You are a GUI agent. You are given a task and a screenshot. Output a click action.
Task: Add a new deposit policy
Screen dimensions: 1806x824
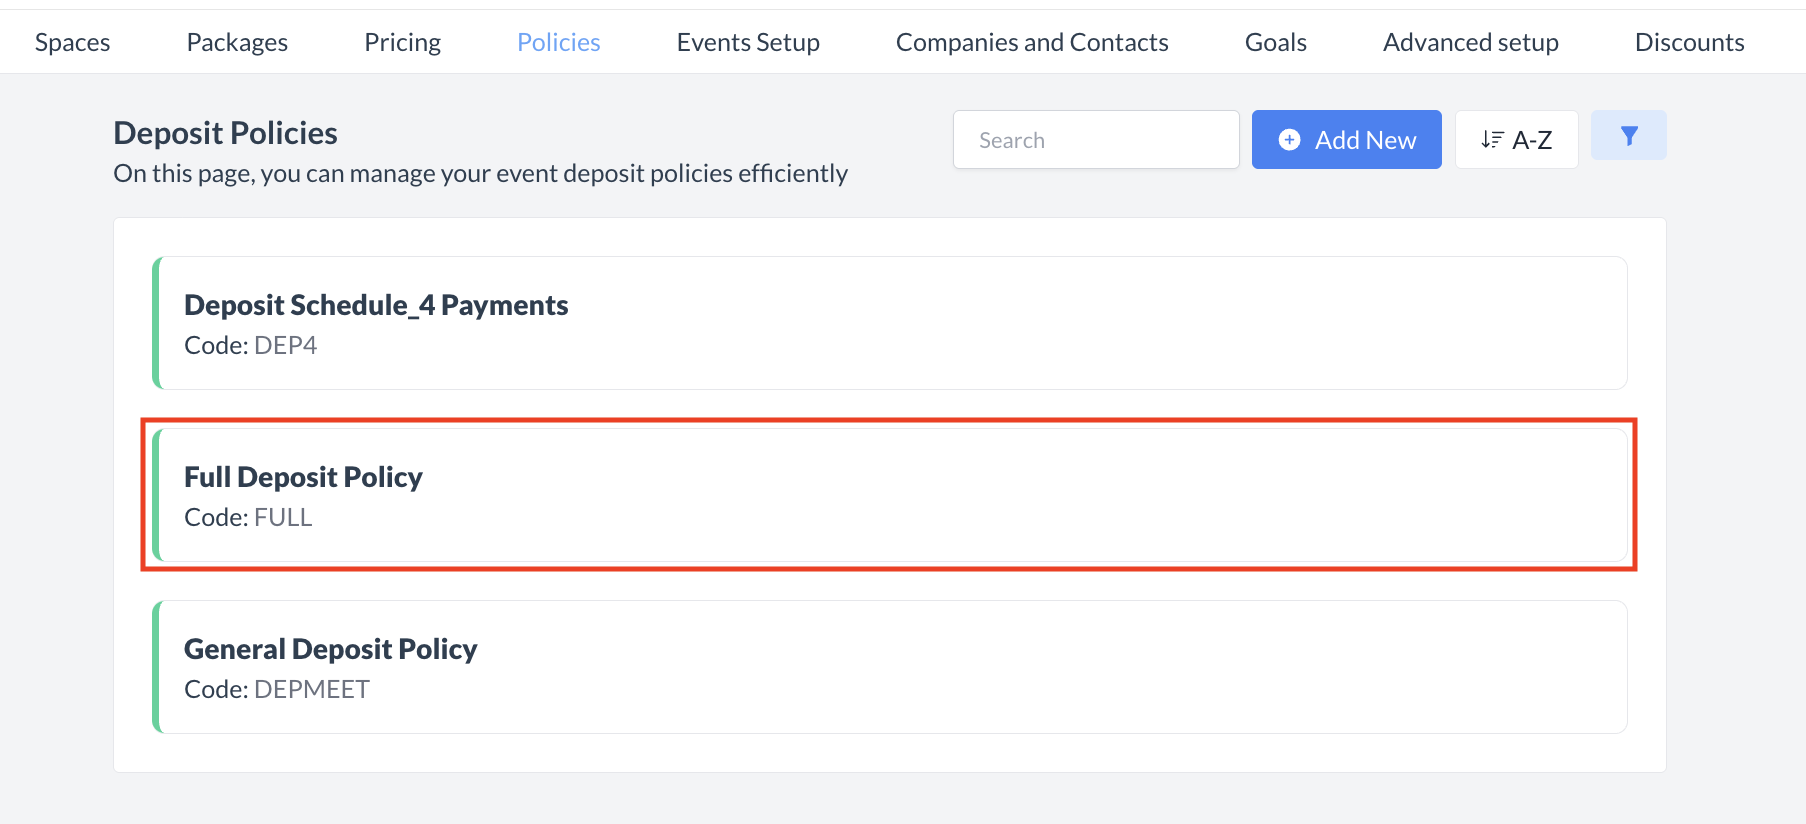pos(1346,140)
